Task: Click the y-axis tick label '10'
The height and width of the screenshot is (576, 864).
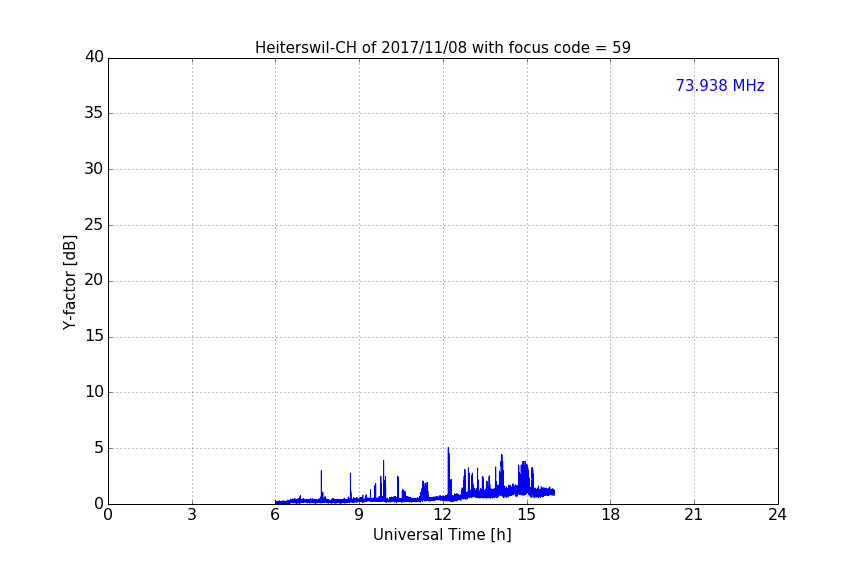Action: (x=94, y=392)
